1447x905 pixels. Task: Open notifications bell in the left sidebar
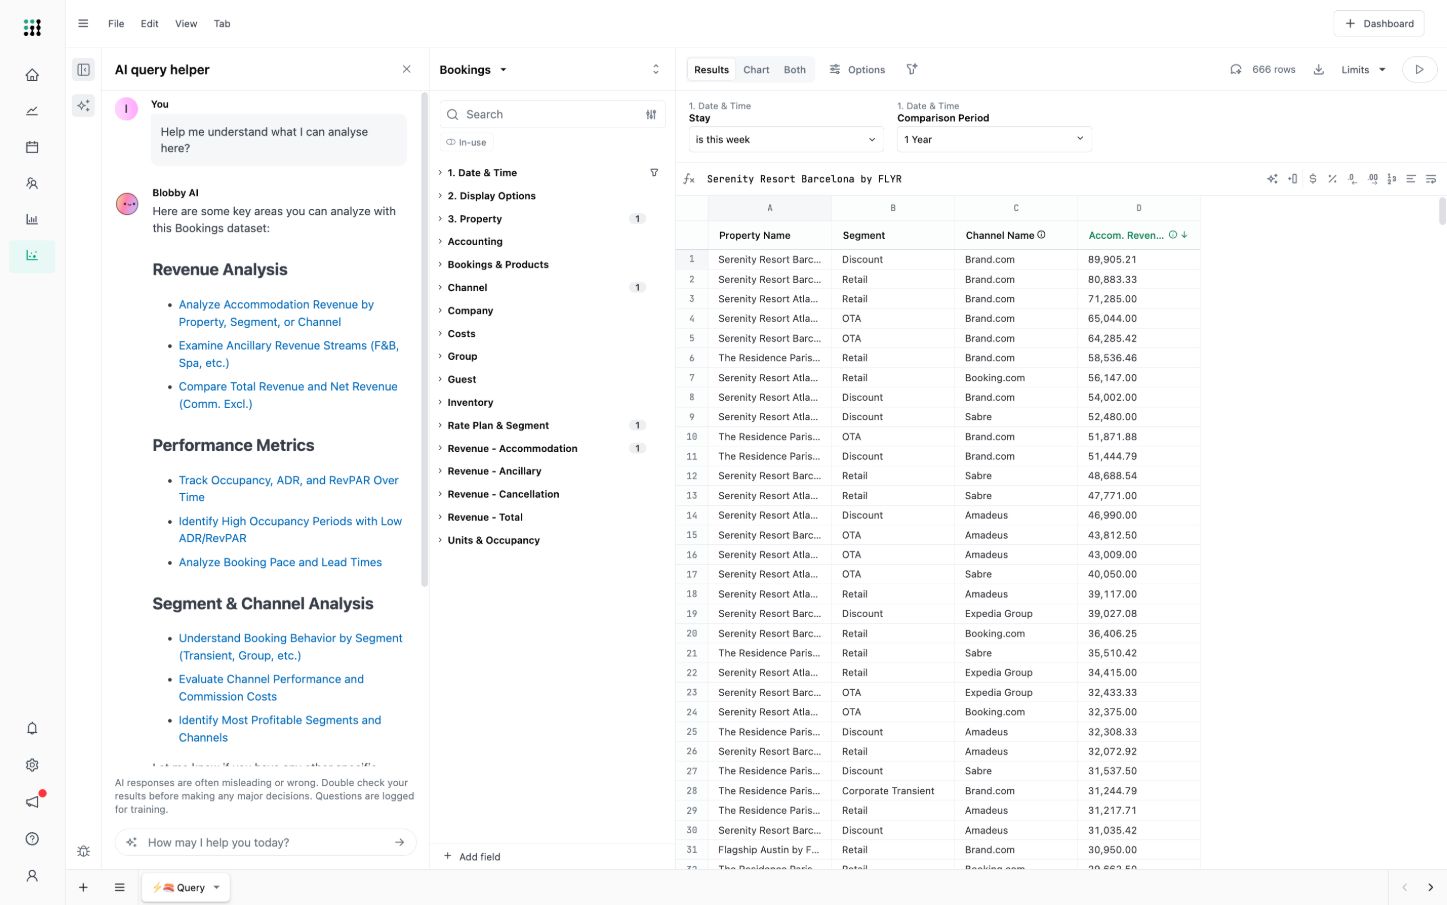click(x=32, y=728)
